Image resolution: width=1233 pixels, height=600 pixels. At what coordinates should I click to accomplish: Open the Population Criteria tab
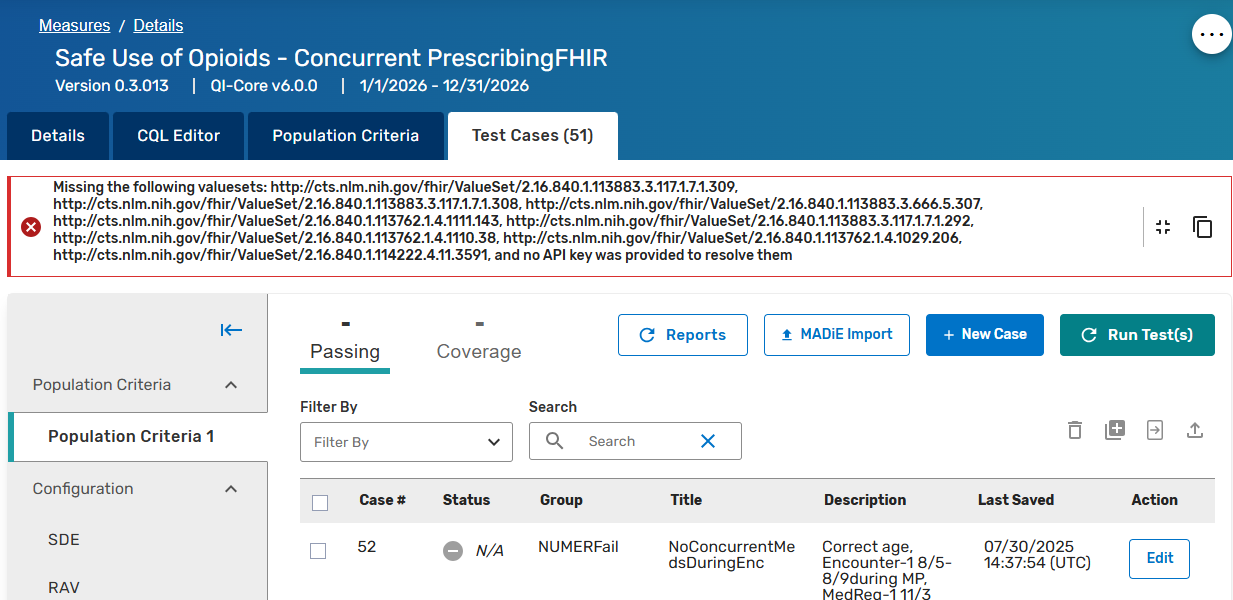pyautogui.click(x=345, y=136)
